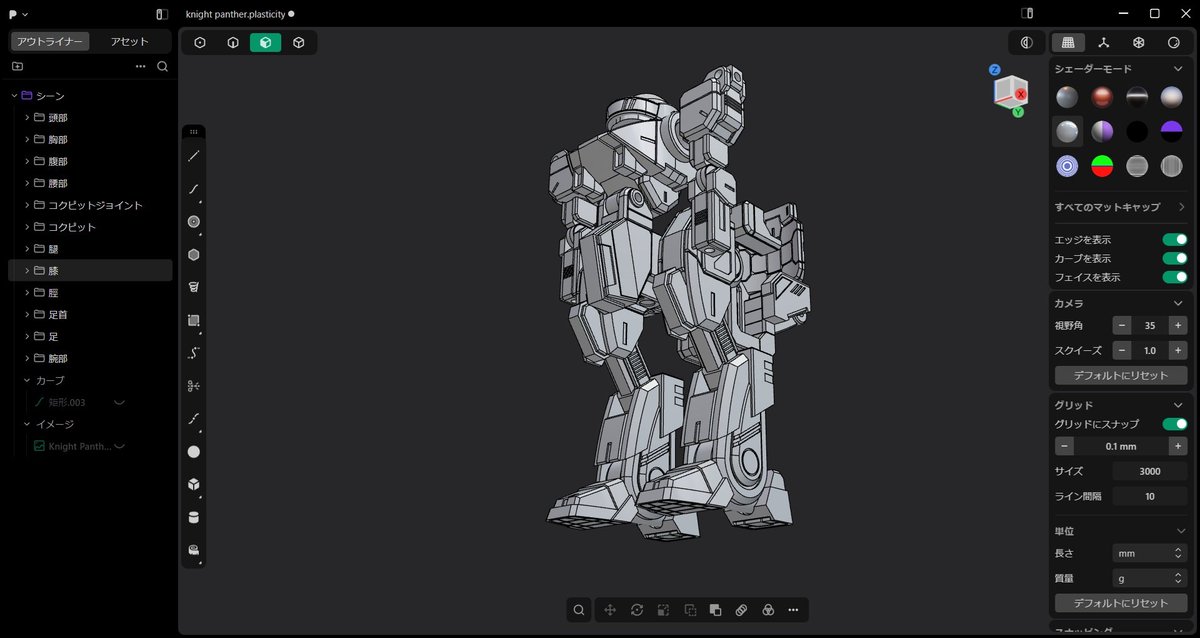Activate the Move command in bottom toolbar
The width and height of the screenshot is (1200, 638).
click(x=610, y=610)
